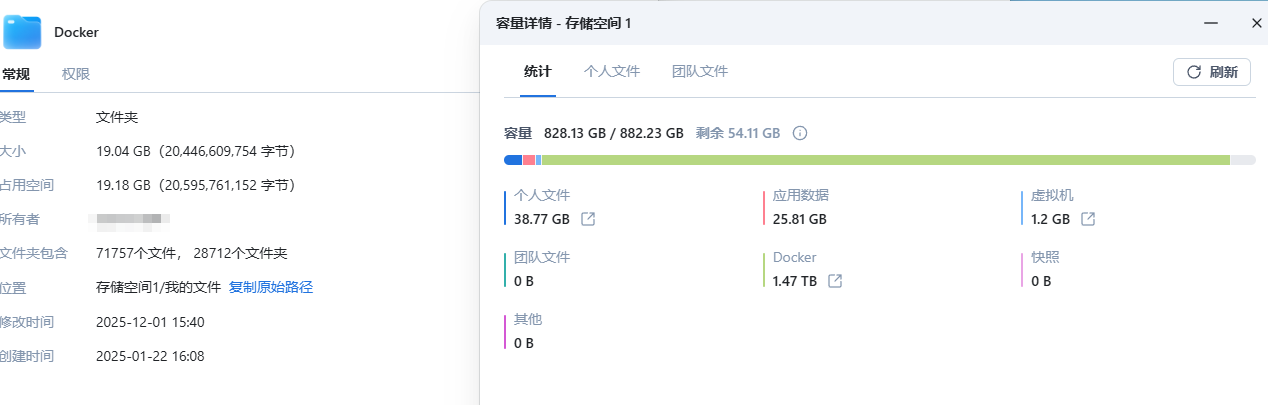This screenshot has width=1268, height=405.
Task: Select the 常规 tab
Action: [16, 74]
